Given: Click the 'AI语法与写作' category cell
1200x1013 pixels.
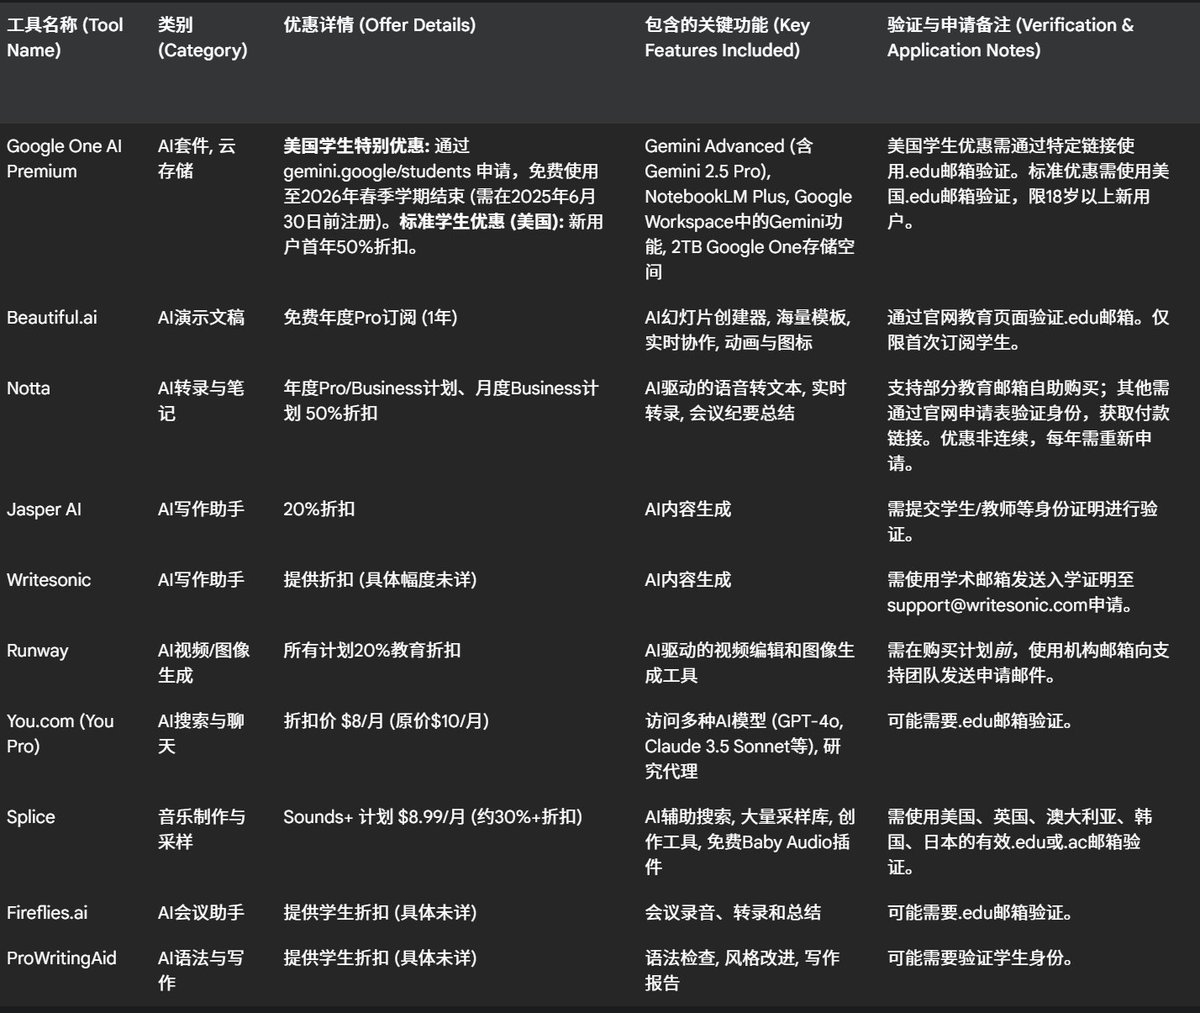Looking at the screenshot, I should coord(201,970).
